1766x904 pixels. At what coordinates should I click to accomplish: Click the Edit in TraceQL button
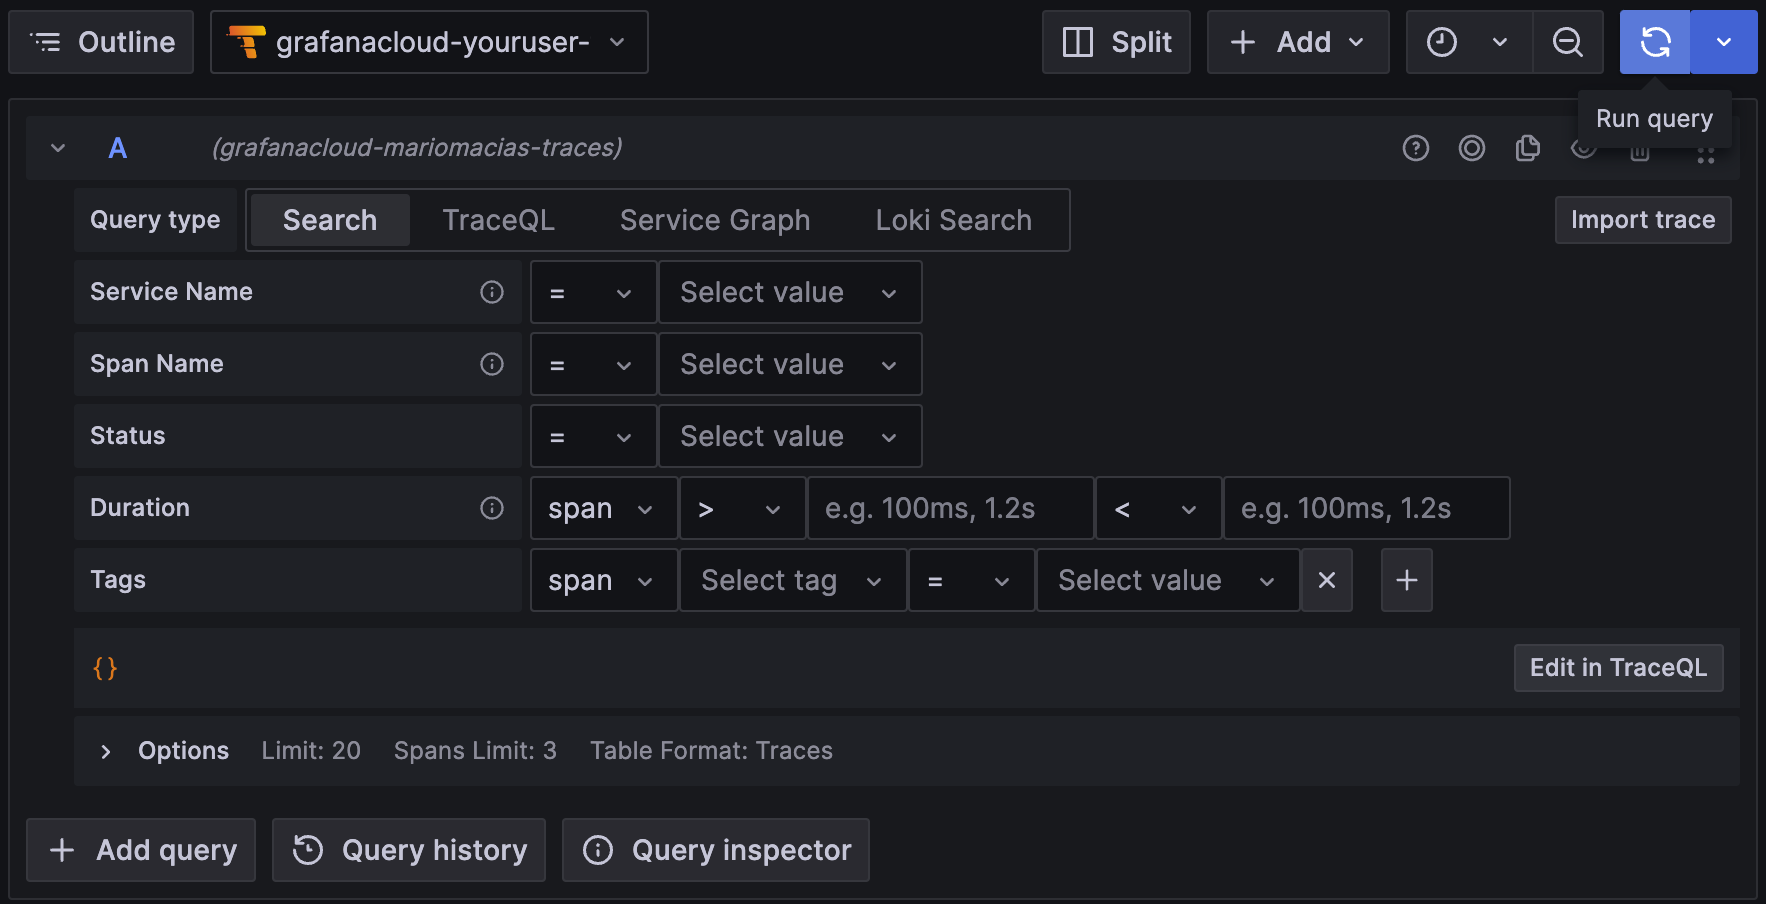tap(1618, 668)
